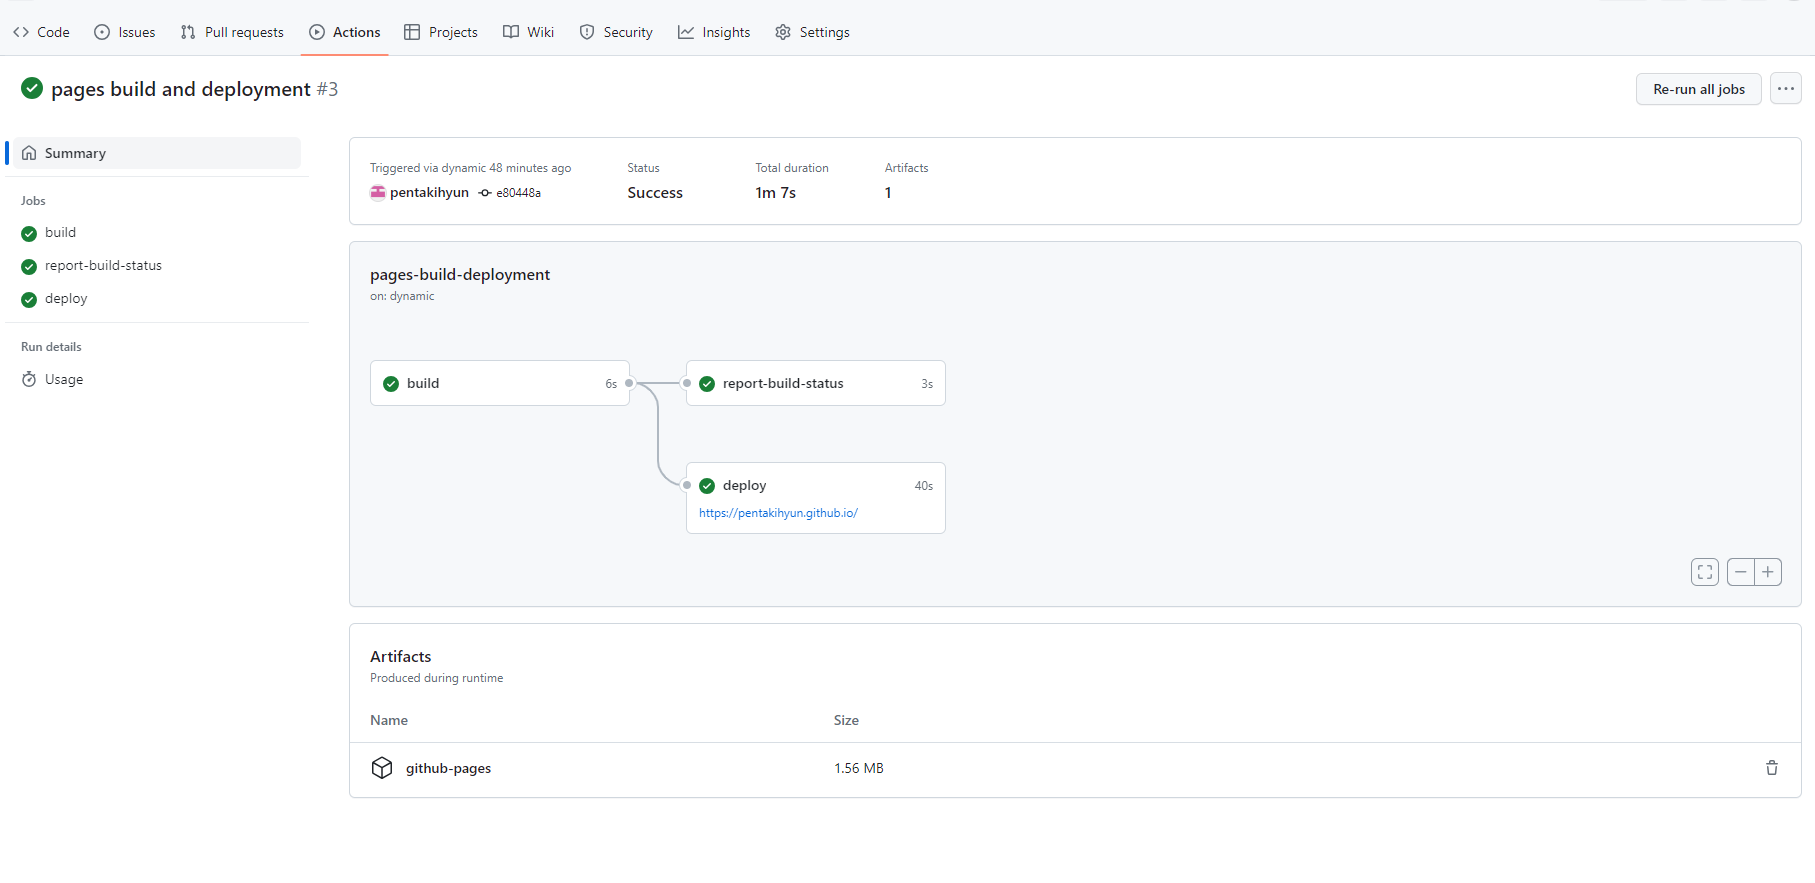Click the pages-build-deployment workflow title
Viewport: 1815px width, 883px height.
click(460, 275)
